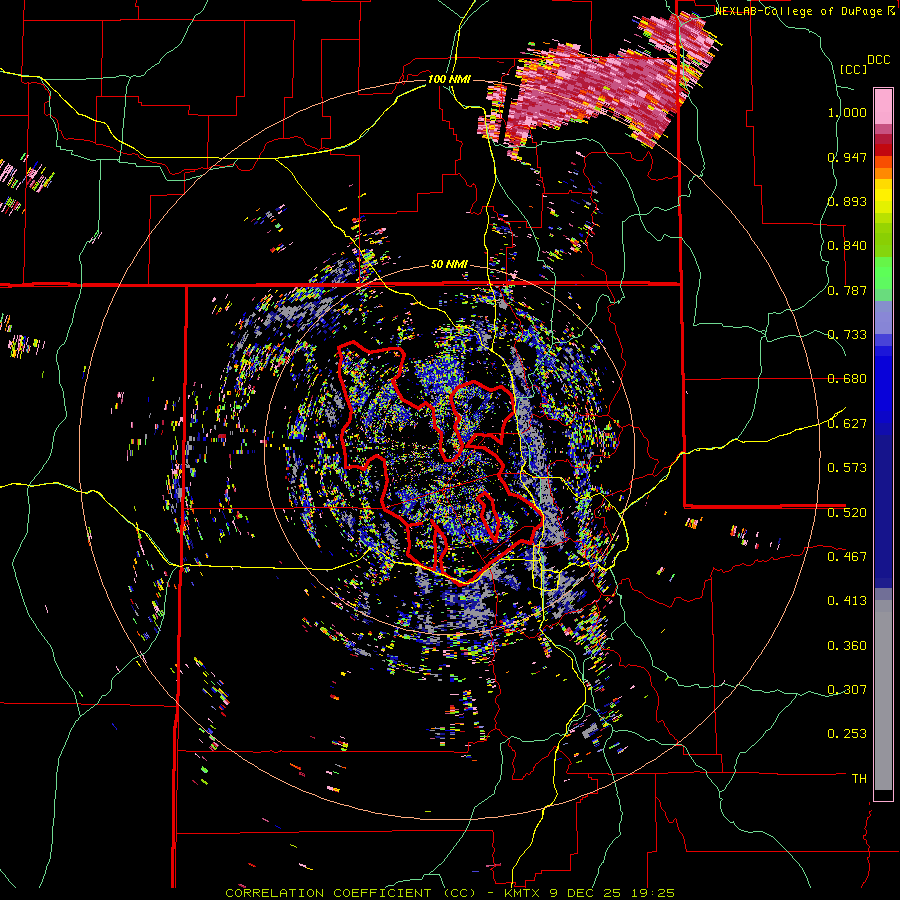Click the 0.893 scale label
The image size is (900, 900).
pos(847,201)
